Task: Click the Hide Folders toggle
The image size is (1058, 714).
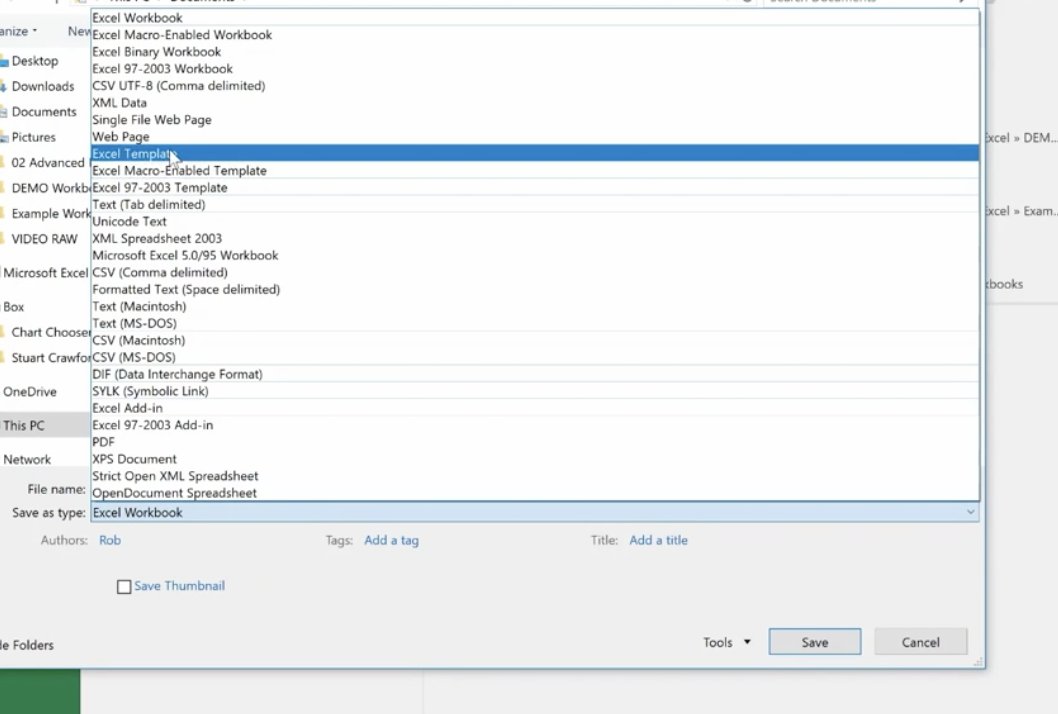Action: click(27, 645)
